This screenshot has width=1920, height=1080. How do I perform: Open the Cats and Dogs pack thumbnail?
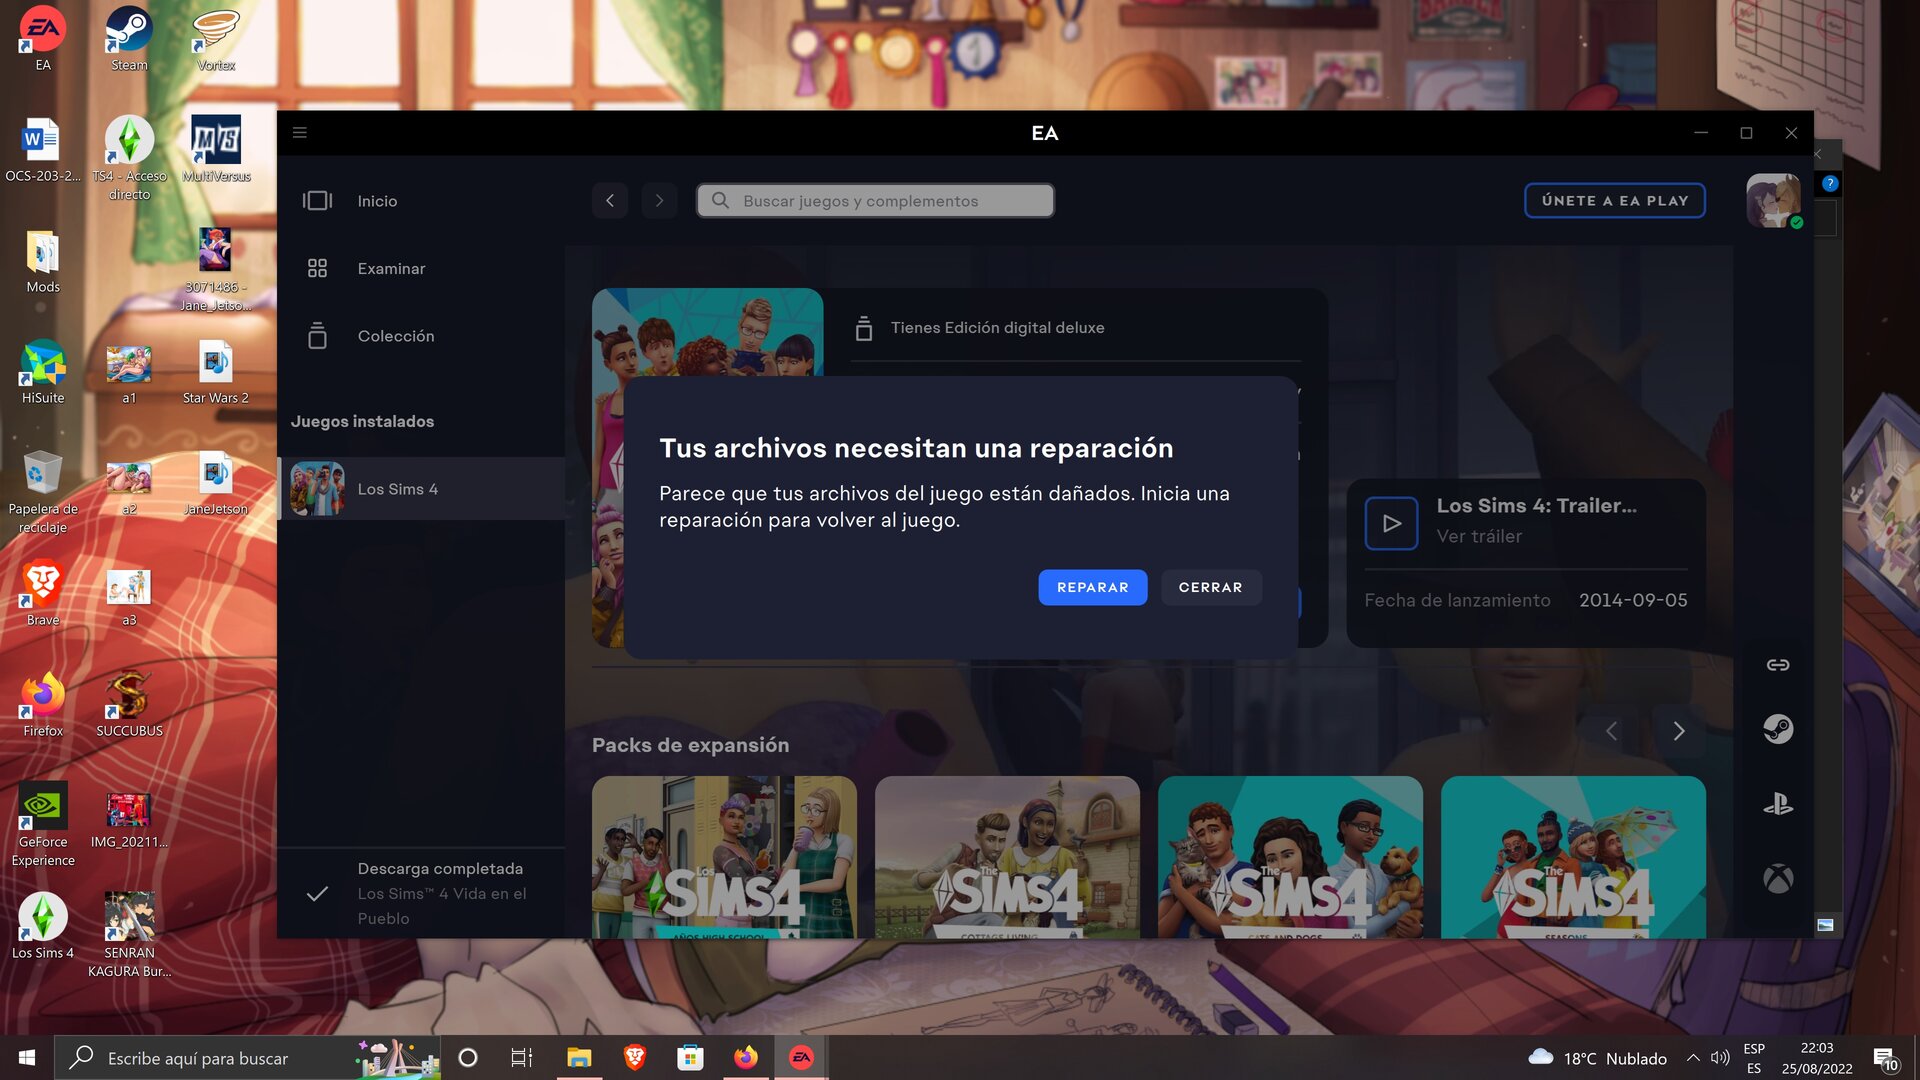point(1290,857)
